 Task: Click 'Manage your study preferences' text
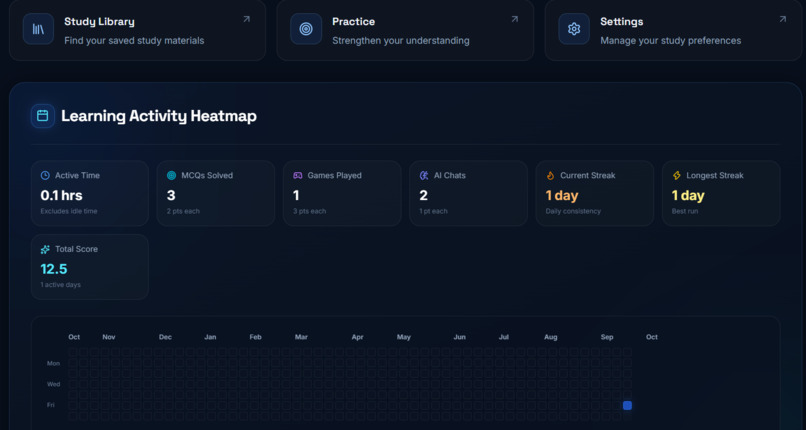670,41
